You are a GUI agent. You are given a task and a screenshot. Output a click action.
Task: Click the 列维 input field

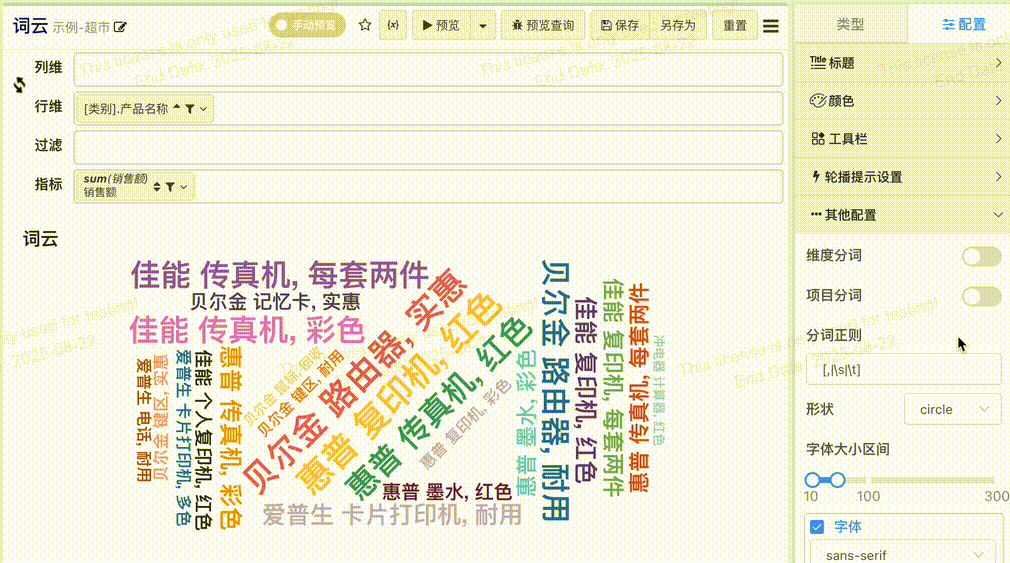(428, 69)
